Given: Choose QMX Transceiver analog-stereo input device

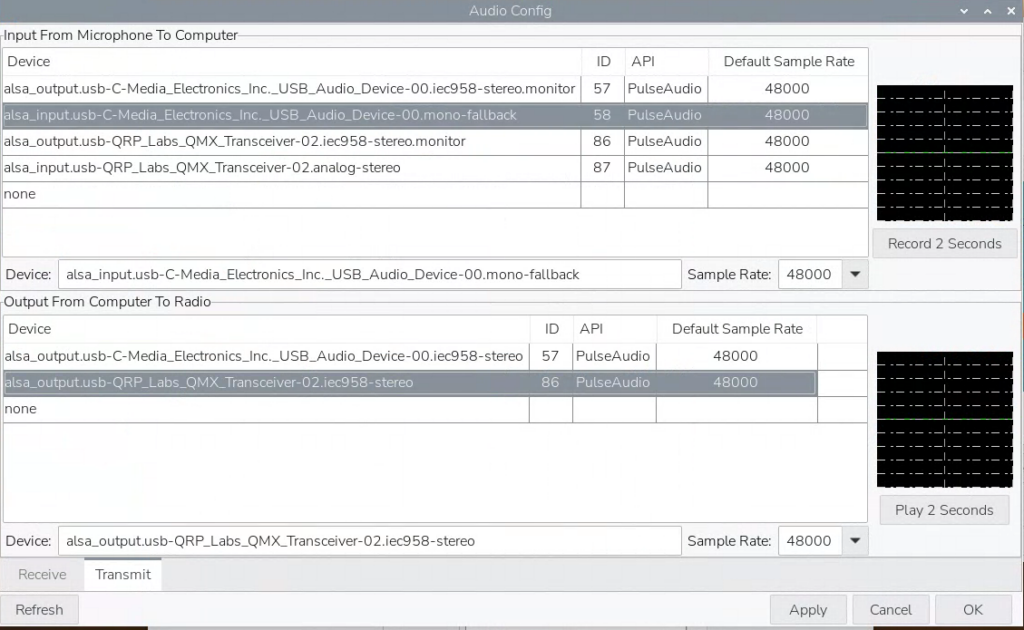Looking at the screenshot, I should 290,168.
